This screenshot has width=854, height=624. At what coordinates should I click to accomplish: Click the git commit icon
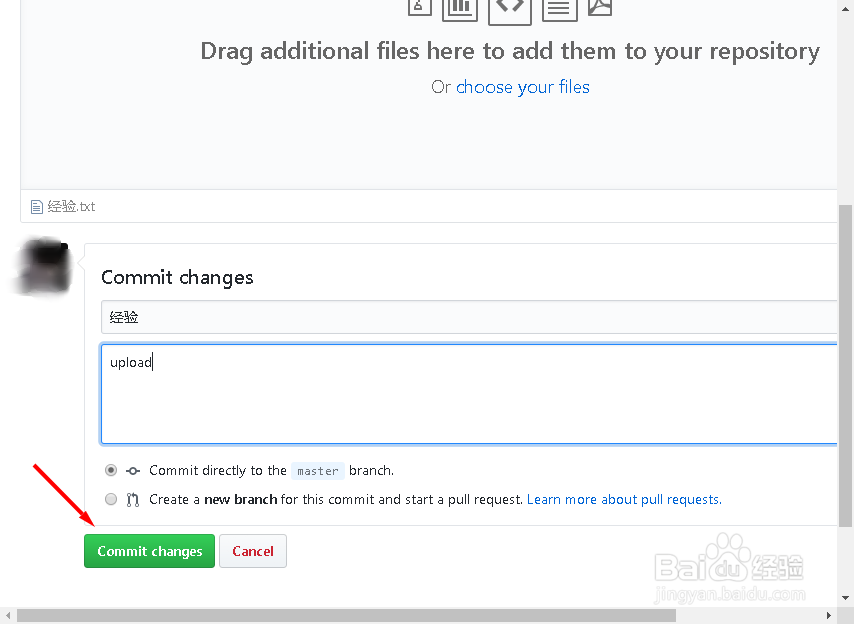coord(133,470)
